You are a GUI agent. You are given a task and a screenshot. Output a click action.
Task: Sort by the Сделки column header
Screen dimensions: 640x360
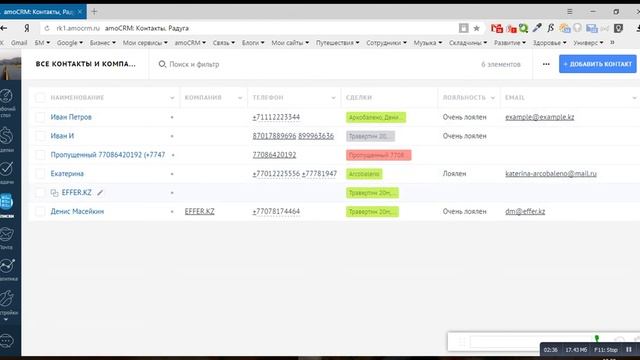coord(359,98)
